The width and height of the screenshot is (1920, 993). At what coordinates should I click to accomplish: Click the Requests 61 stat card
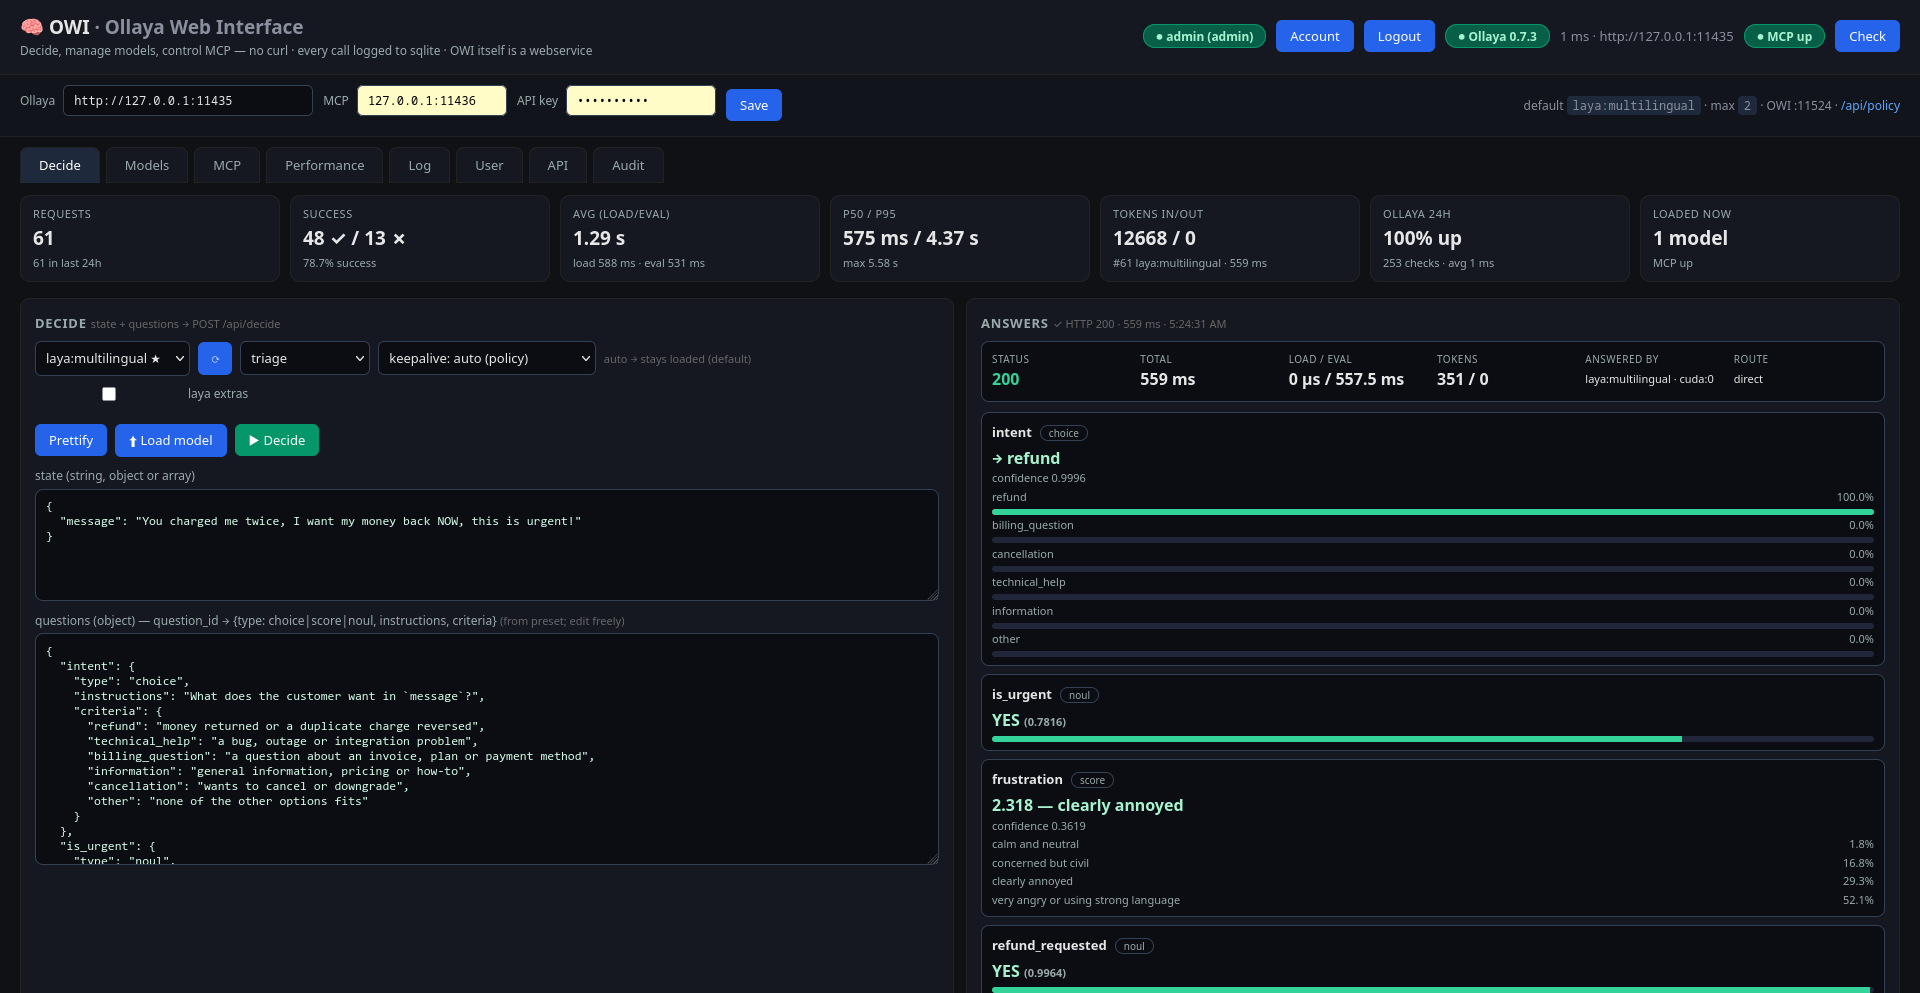click(150, 238)
